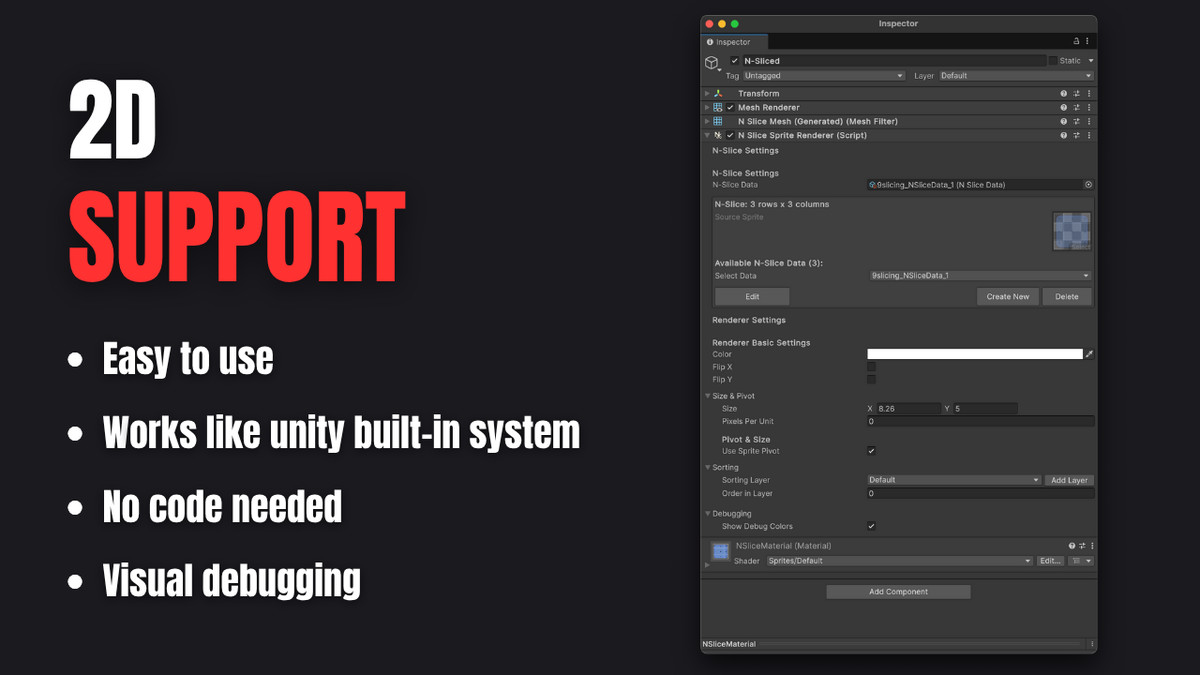Click the N Slice Sprite Renderer script icon
The height and width of the screenshot is (675, 1200).
click(x=718, y=135)
